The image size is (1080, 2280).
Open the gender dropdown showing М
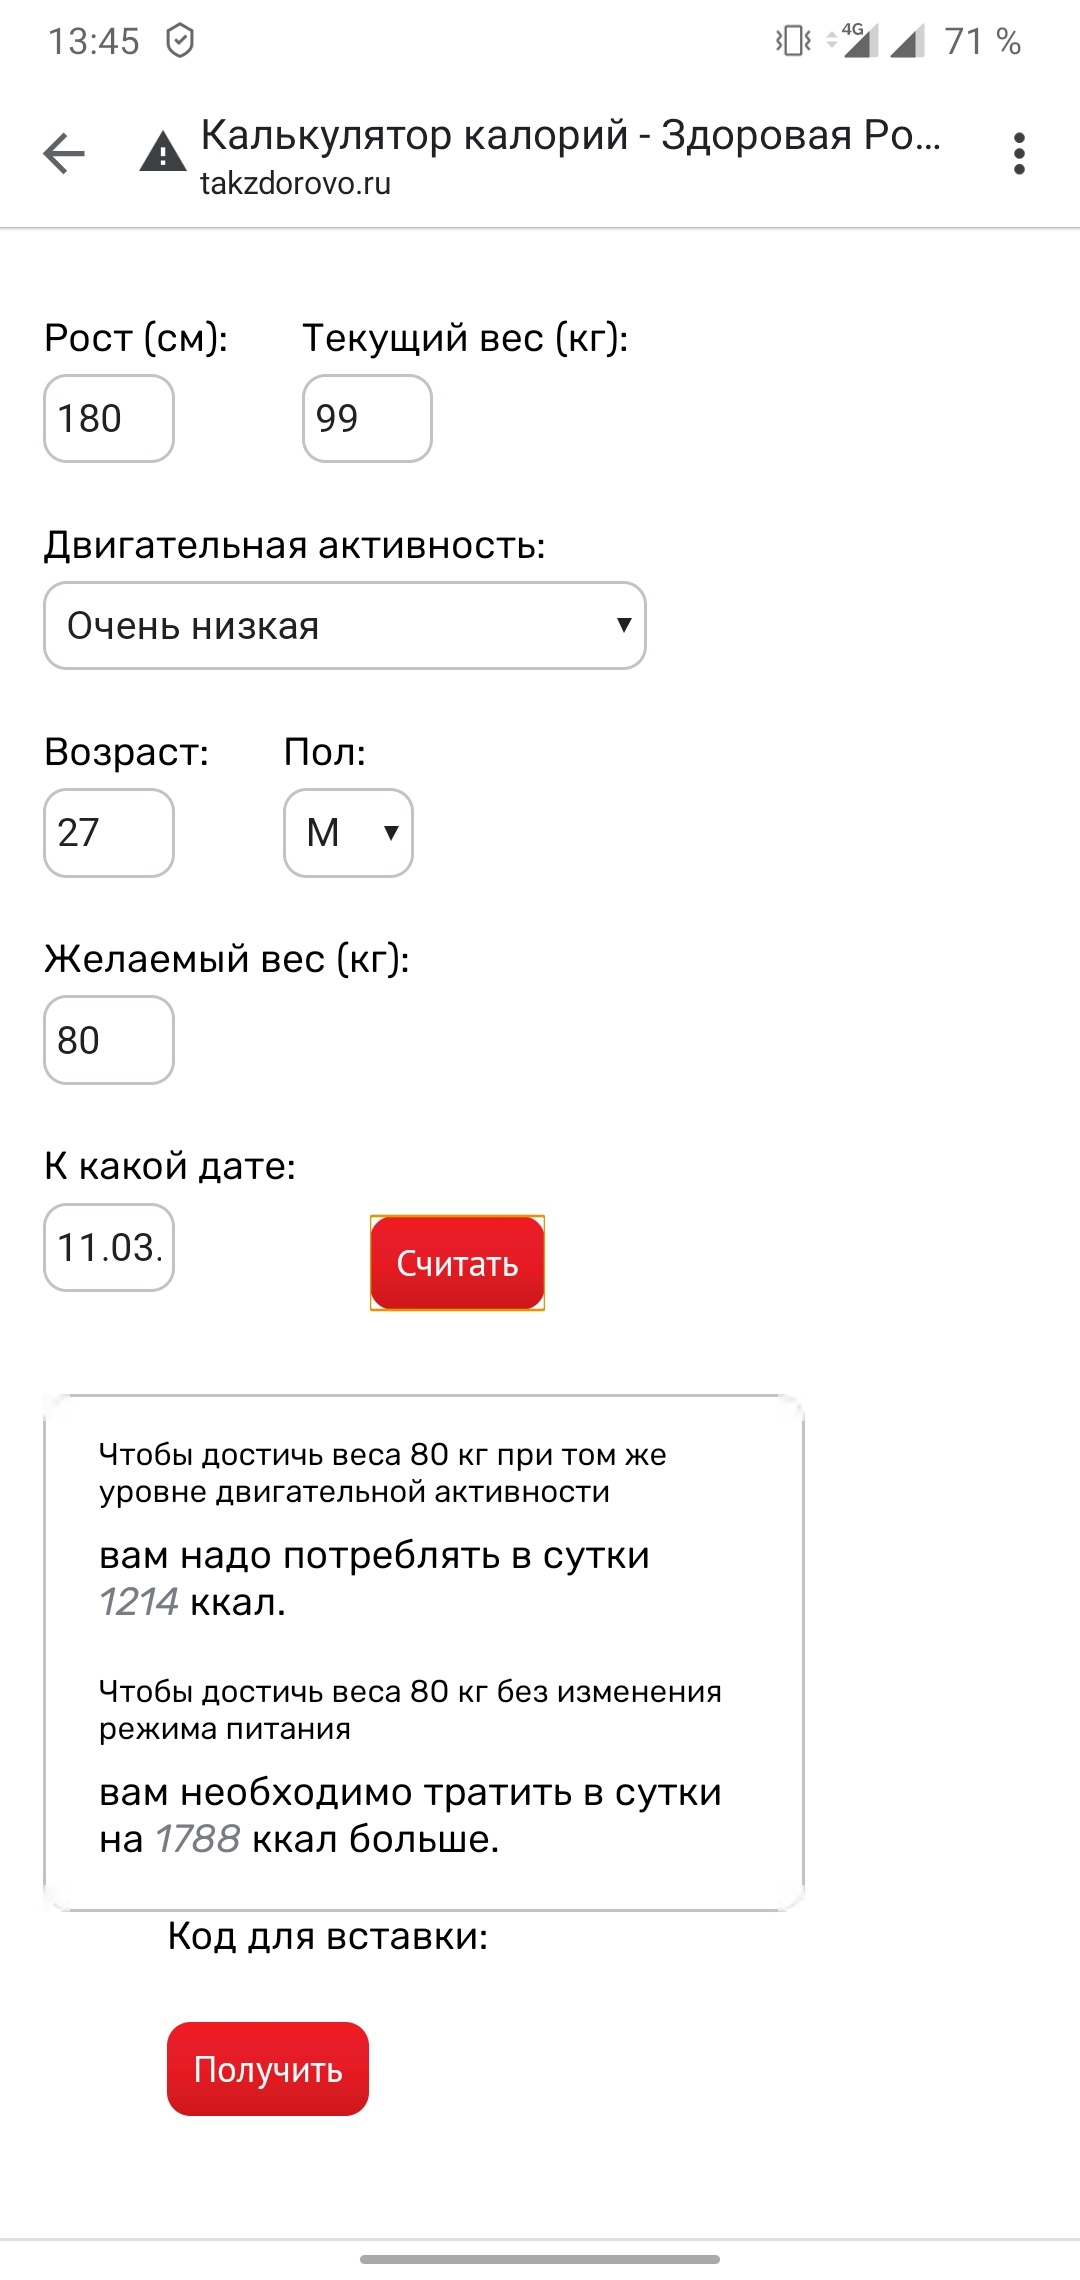[348, 833]
